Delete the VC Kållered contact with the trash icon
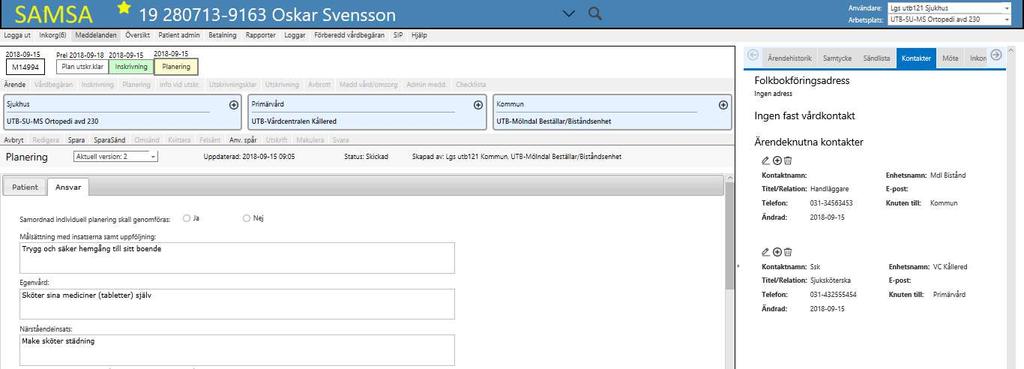The height and width of the screenshot is (369, 1024). pyautogui.click(x=788, y=252)
